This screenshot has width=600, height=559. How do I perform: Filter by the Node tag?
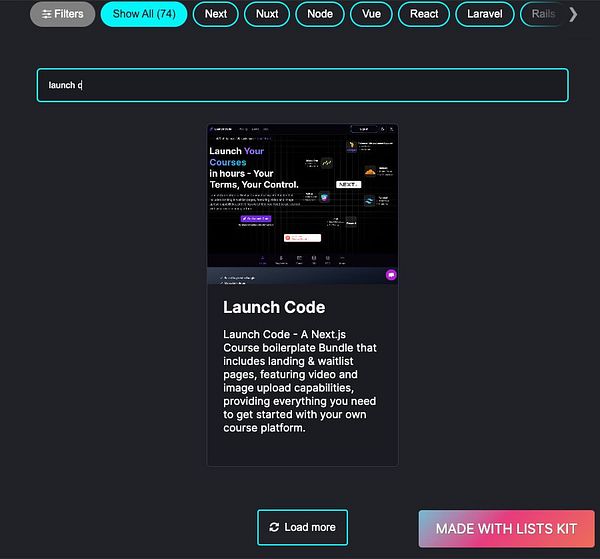tap(320, 14)
